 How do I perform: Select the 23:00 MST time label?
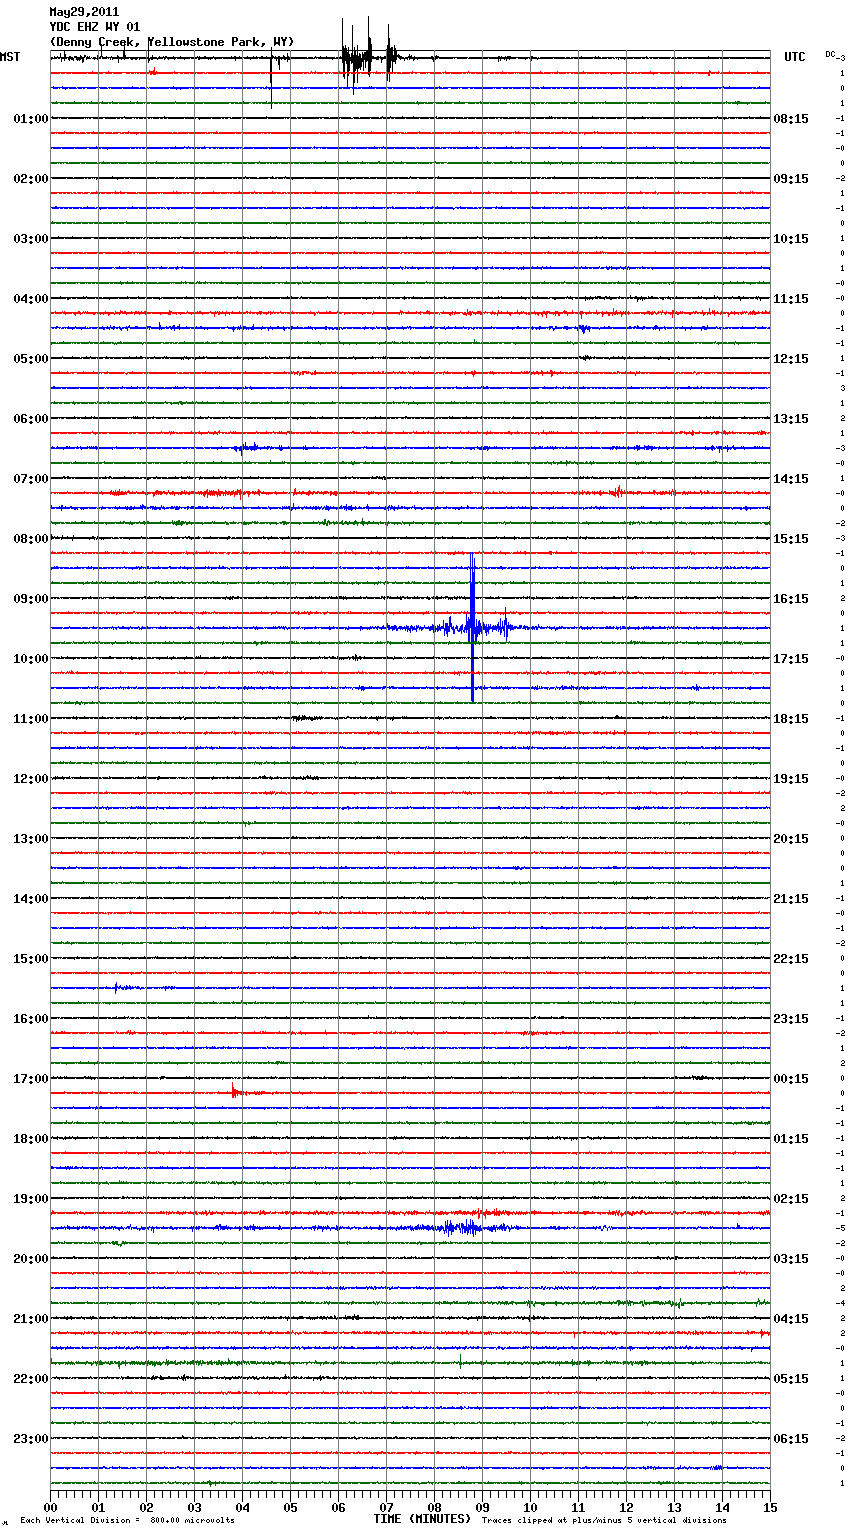(x=31, y=1439)
